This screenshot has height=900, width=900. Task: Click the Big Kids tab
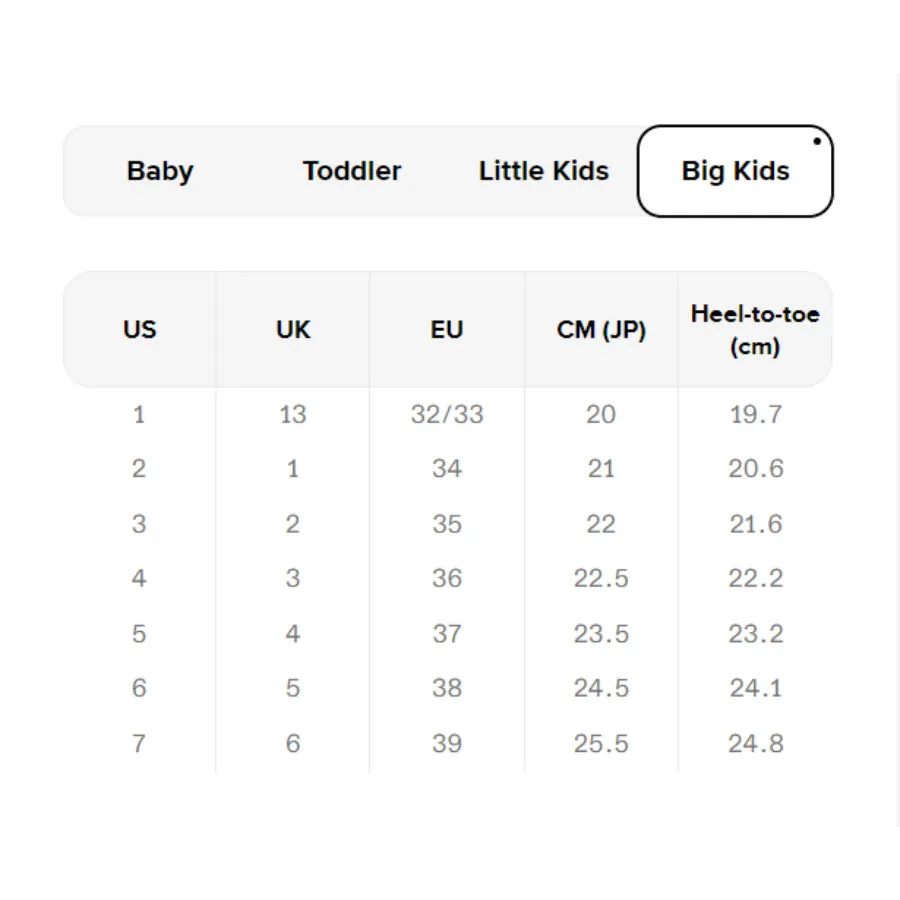pyautogui.click(x=735, y=171)
